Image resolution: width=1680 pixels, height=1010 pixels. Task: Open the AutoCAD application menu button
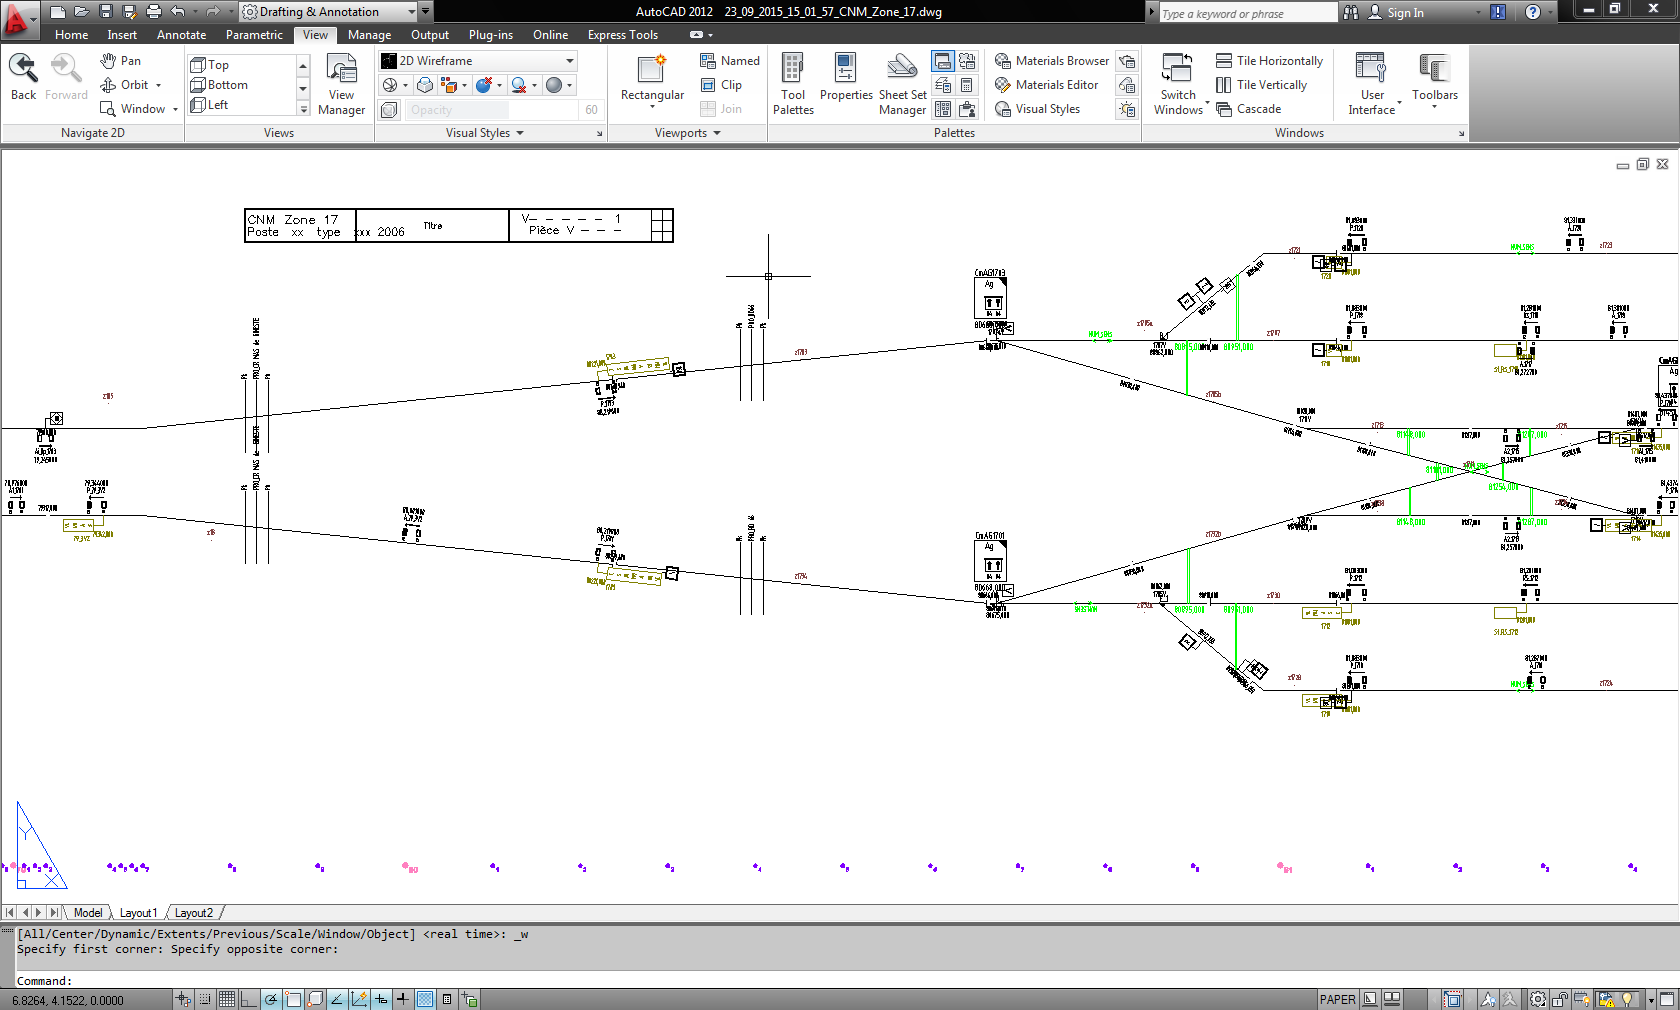coord(19,18)
